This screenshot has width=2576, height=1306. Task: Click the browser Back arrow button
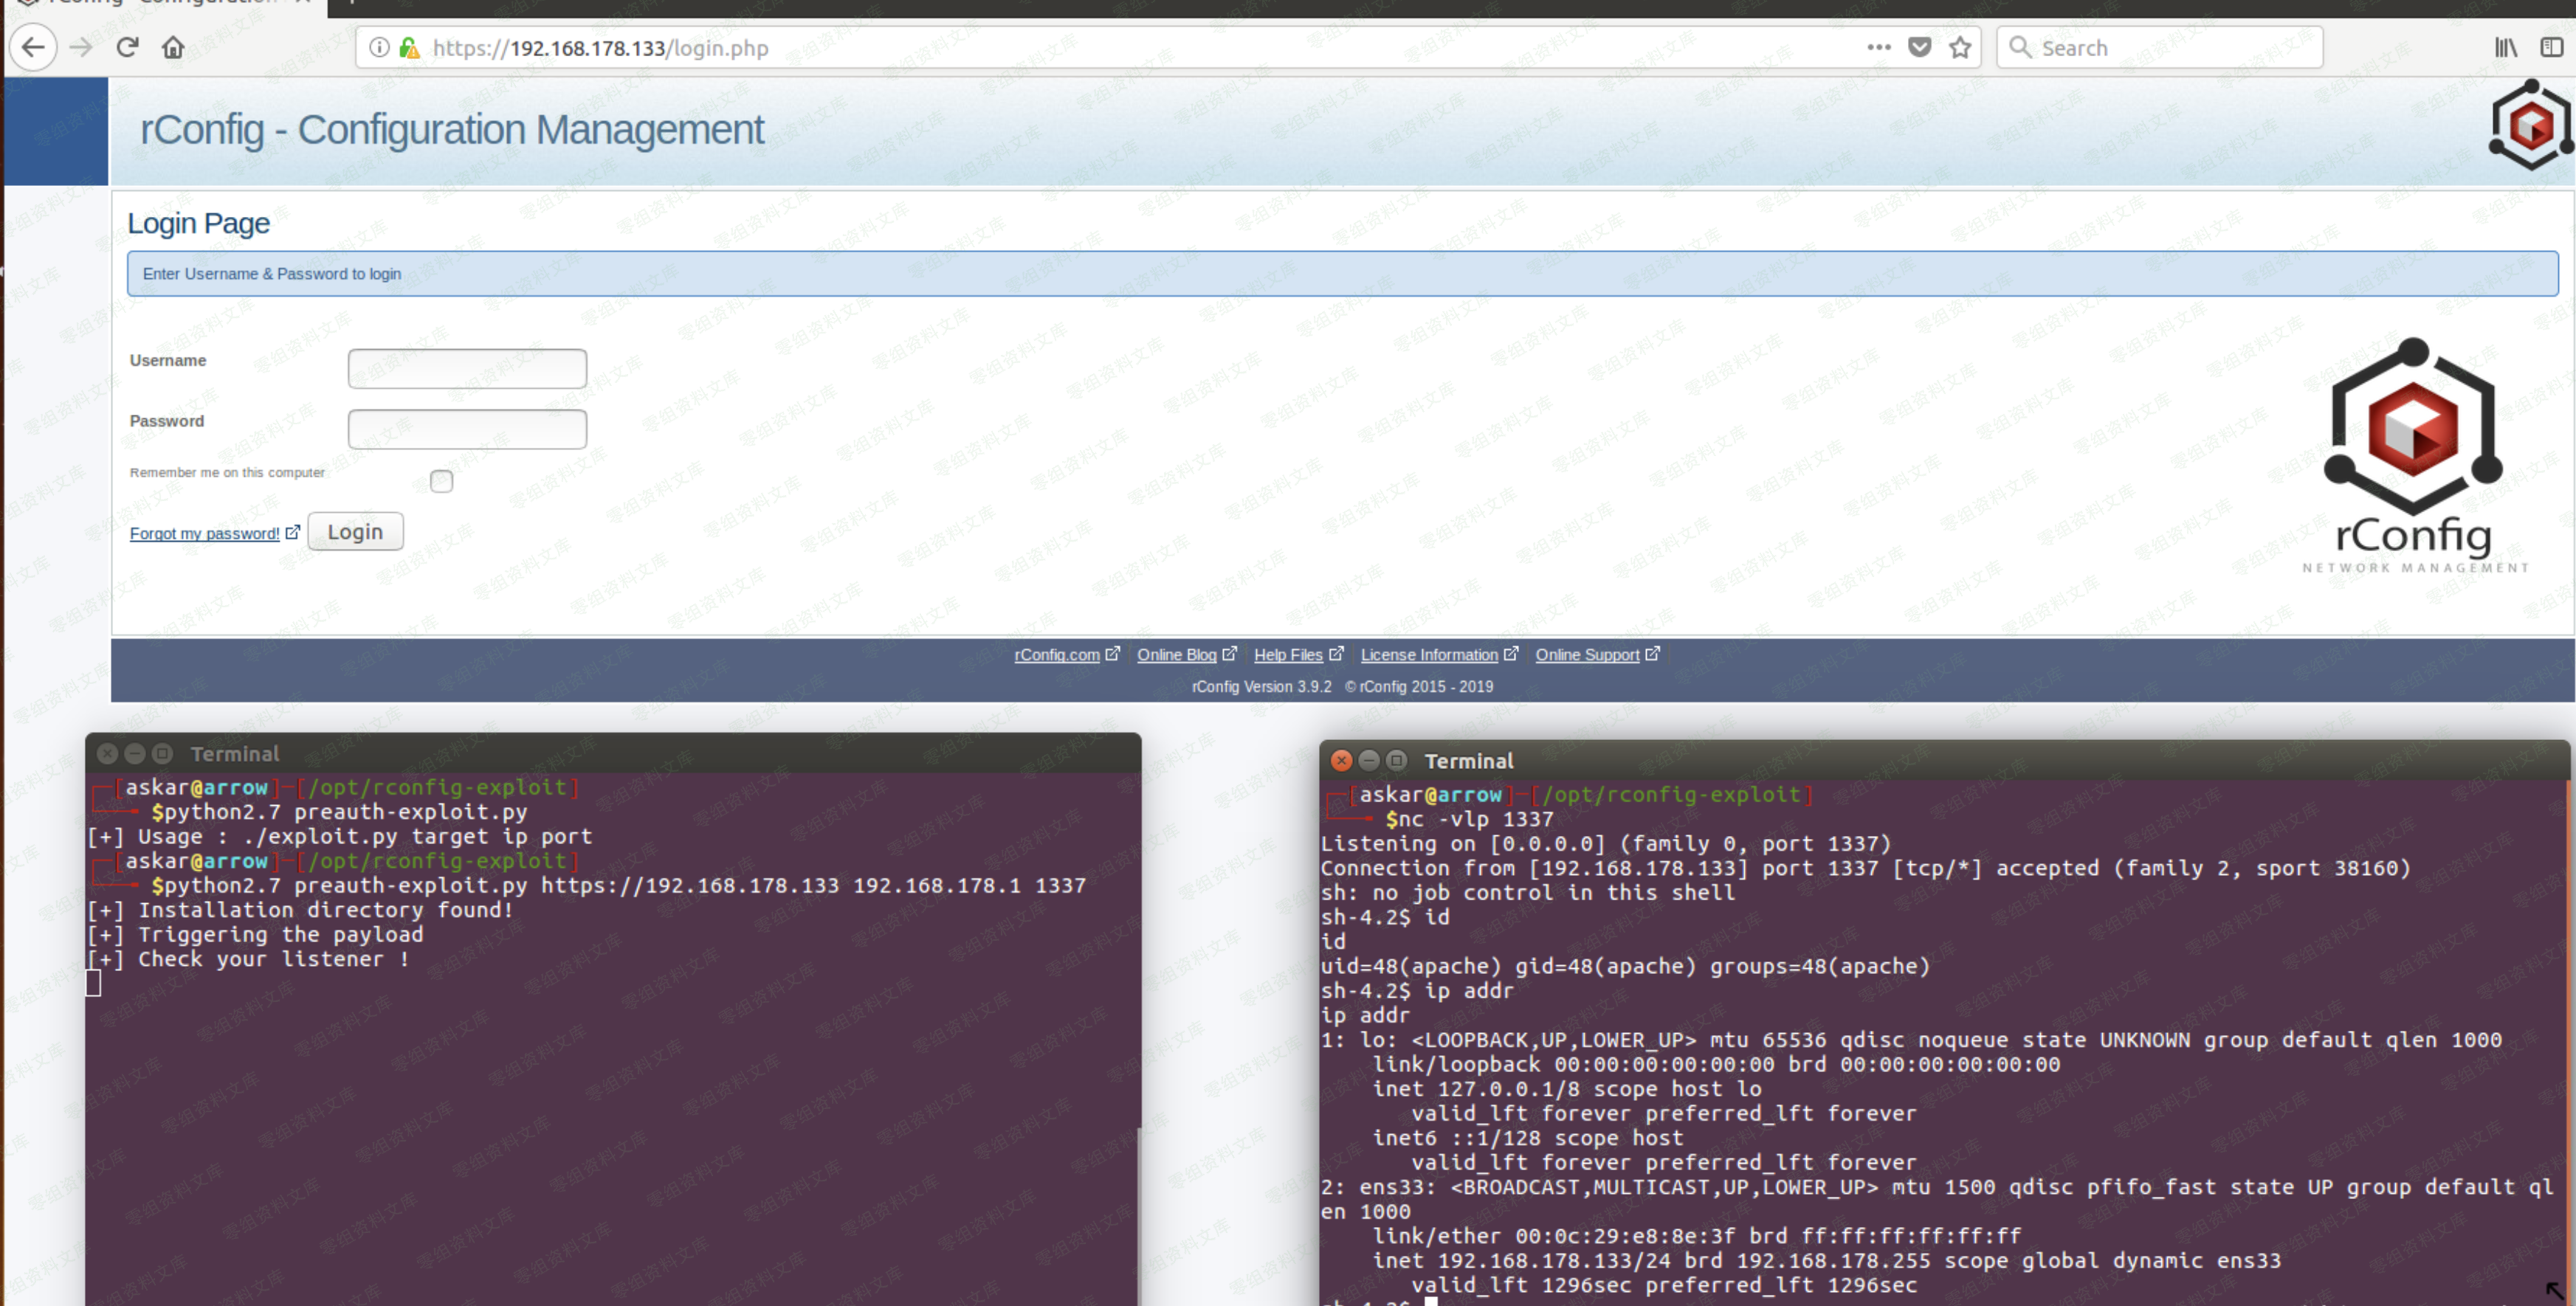coord(33,47)
